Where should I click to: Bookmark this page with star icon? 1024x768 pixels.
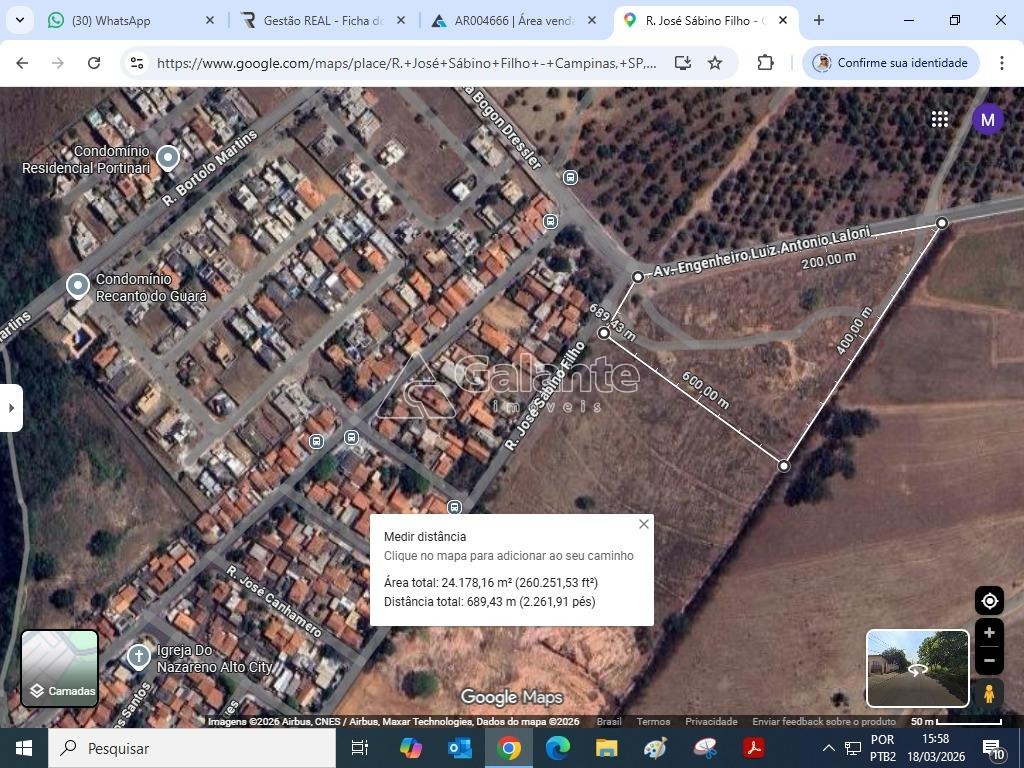[x=715, y=63]
